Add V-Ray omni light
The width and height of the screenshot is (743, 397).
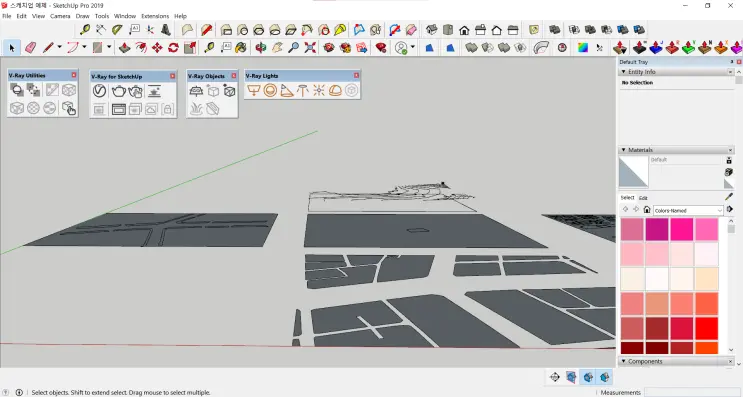point(318,90)
